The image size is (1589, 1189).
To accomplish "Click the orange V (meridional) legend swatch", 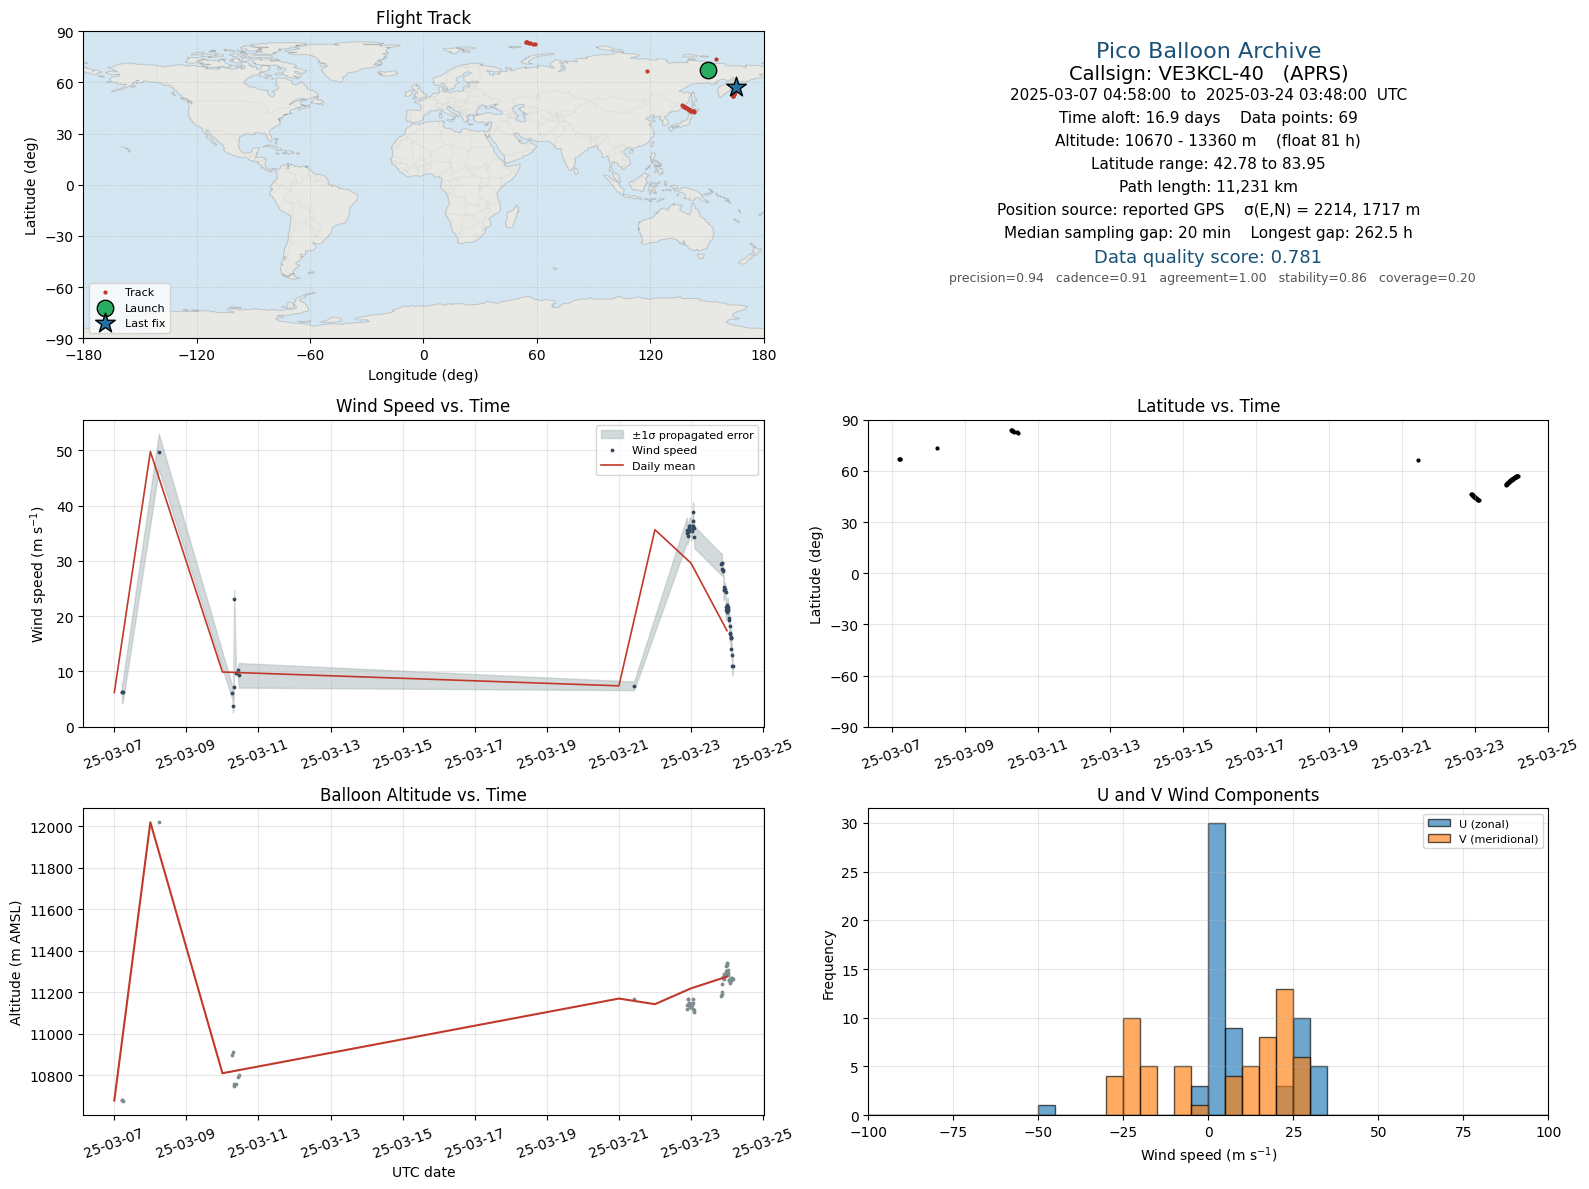I will pos(1439,839).
